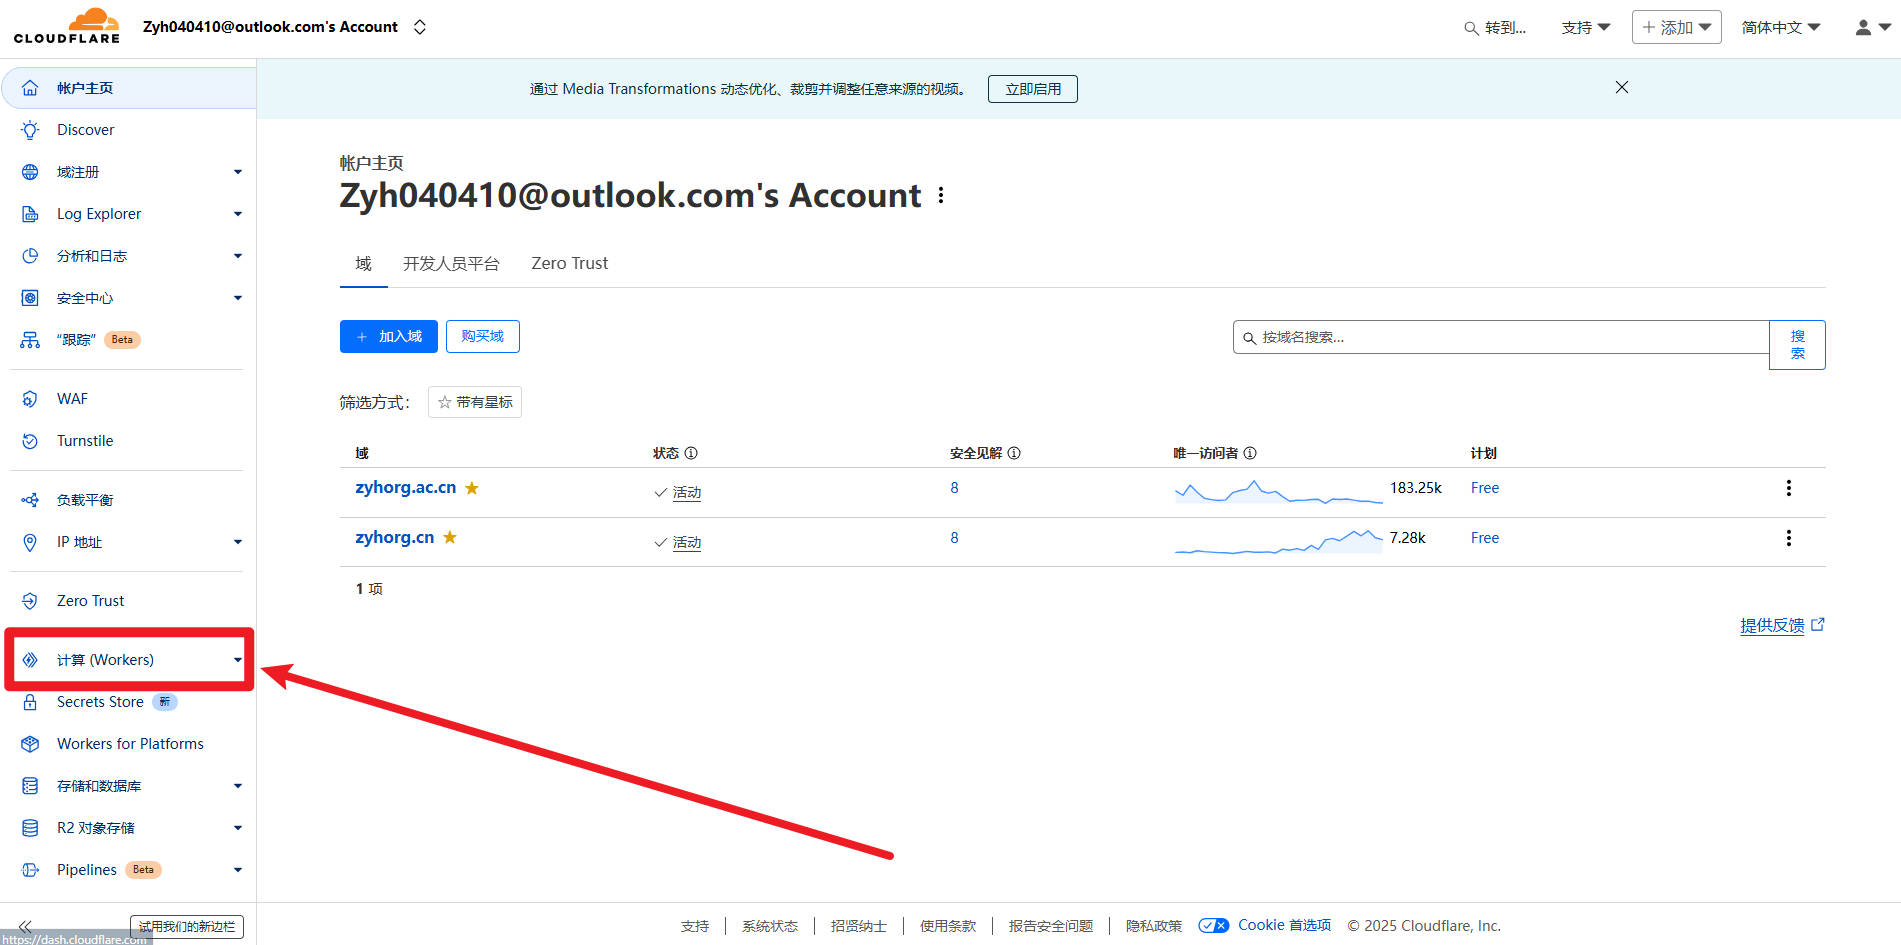Image resolution: width=1901 pixels, height=945 pixels.
Task: Click the Turnstile icon
Action: point(30,441)
